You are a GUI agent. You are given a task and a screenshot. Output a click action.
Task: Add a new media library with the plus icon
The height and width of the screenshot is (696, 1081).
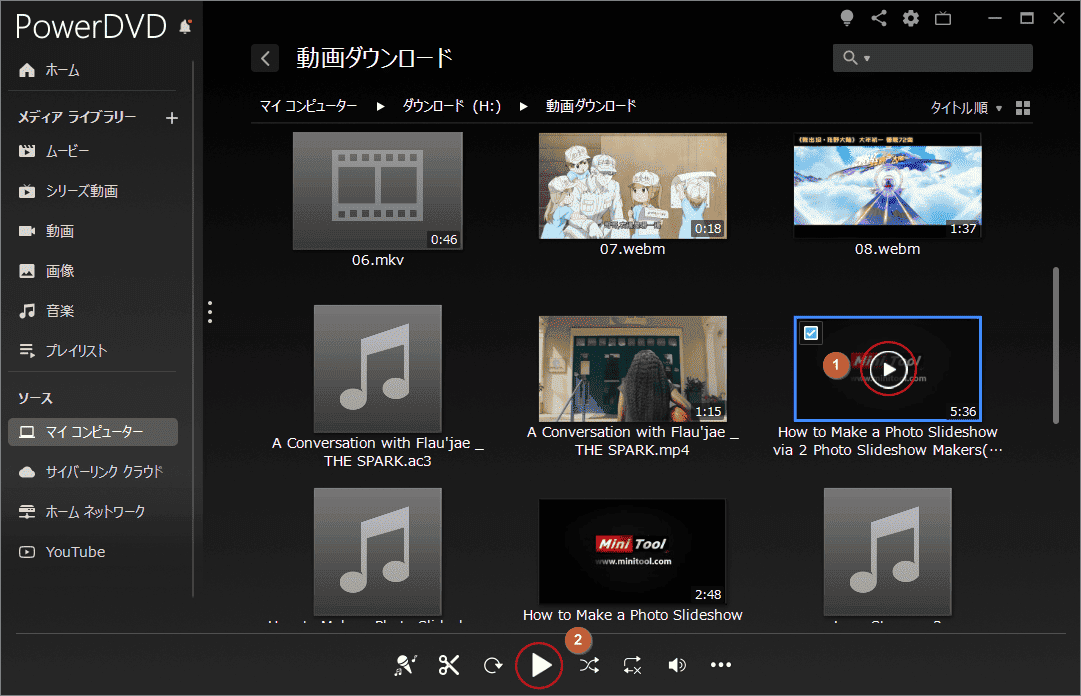172,119
